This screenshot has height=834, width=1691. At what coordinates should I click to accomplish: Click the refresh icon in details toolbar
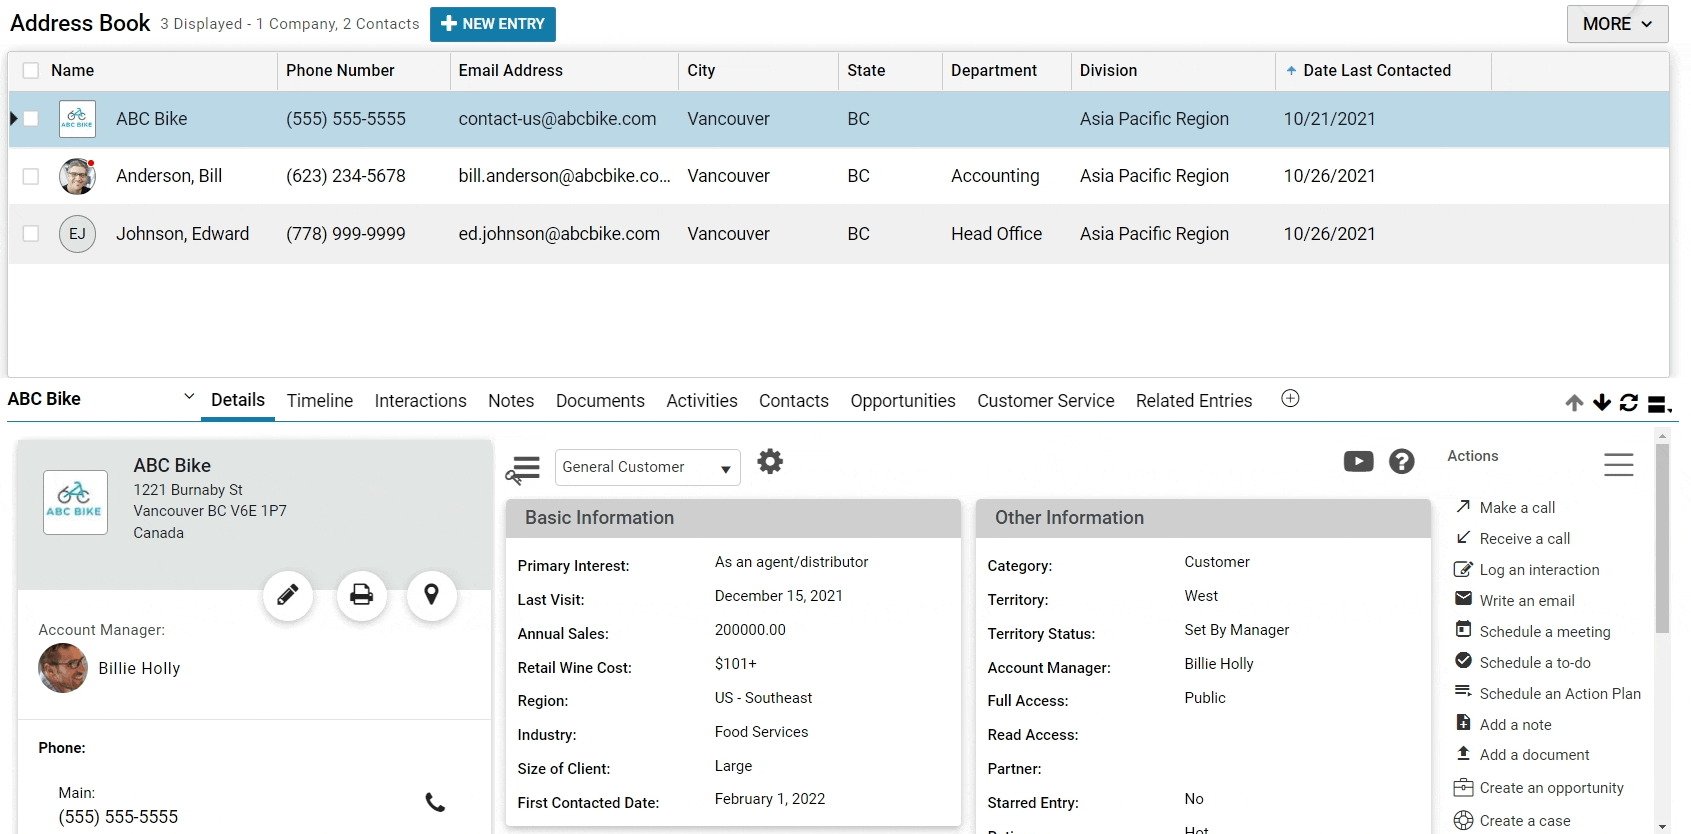(x=1629, y=403)
